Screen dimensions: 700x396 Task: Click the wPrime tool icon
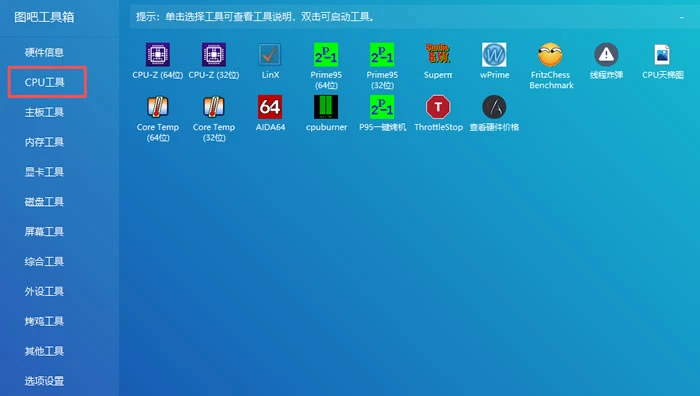494,54
